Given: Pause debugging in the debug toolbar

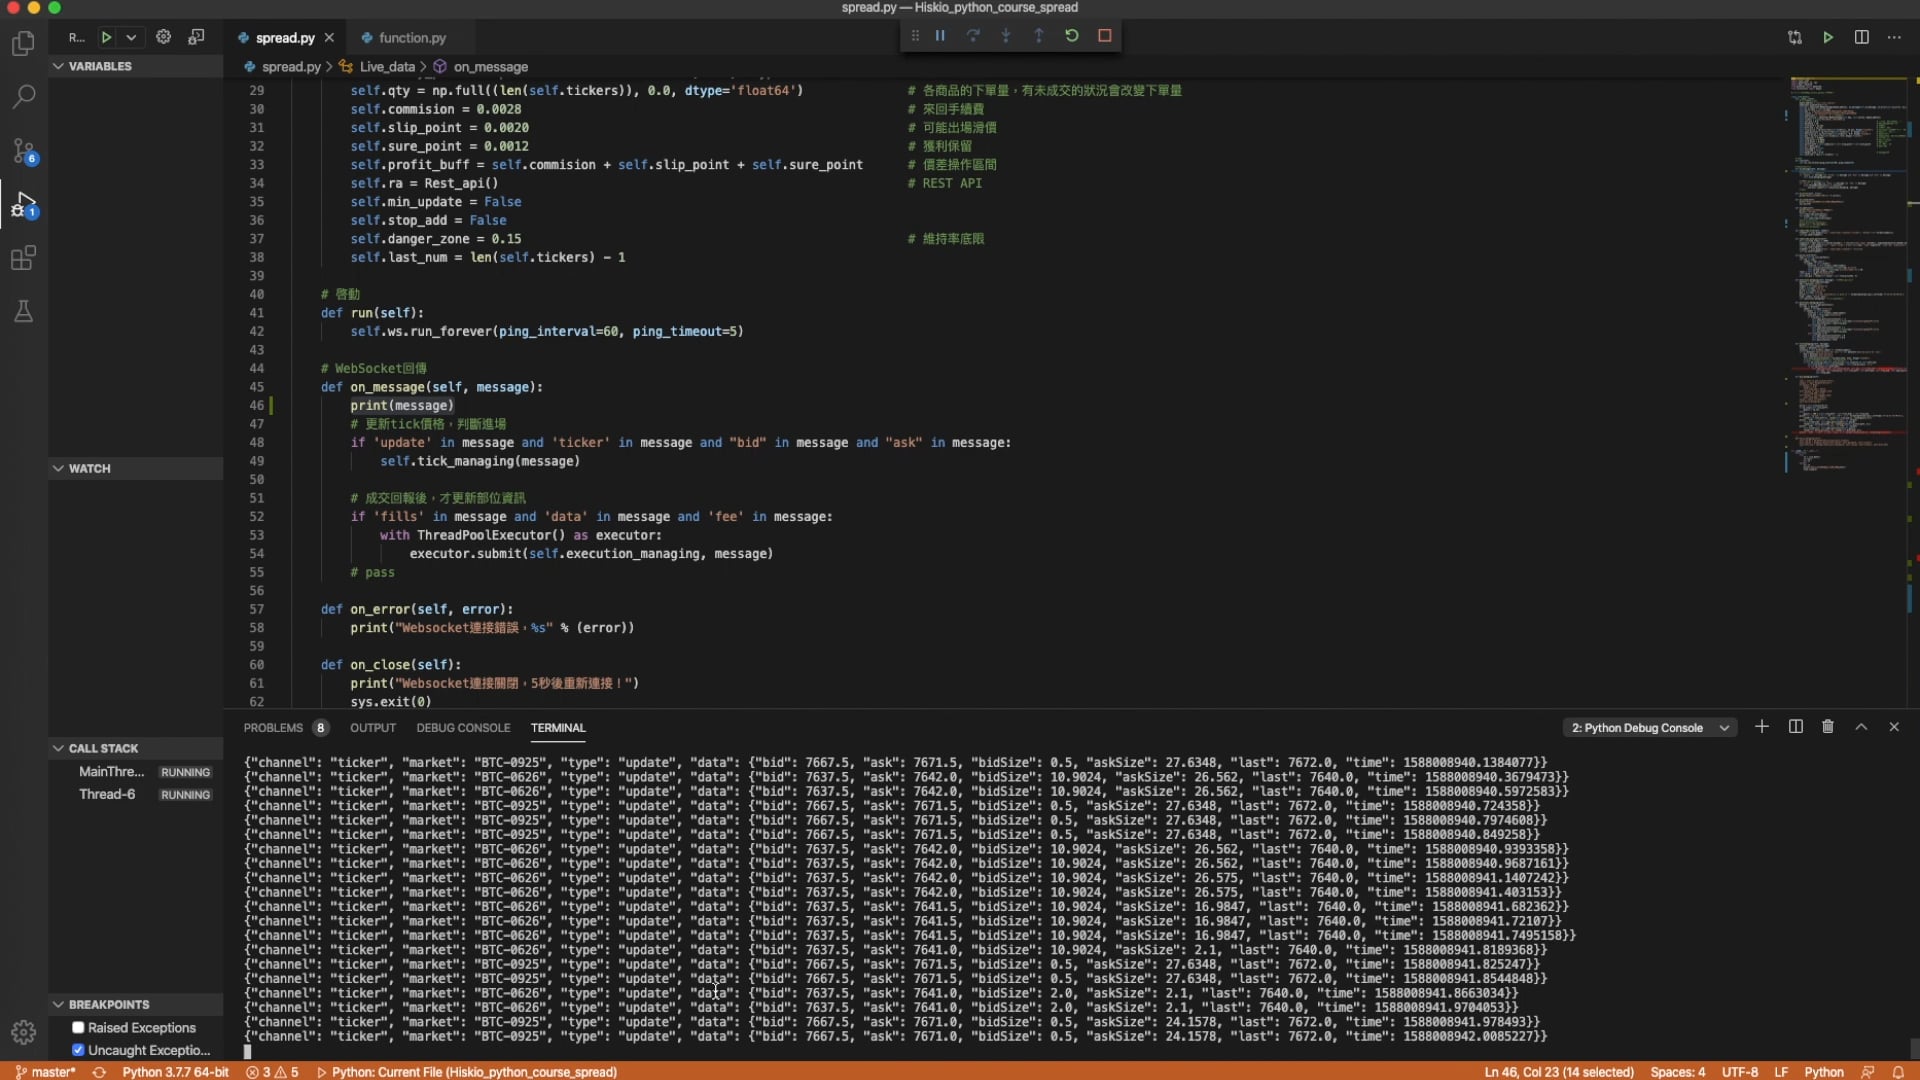Looking at the screenshot, I should click(x=940, y=36).
